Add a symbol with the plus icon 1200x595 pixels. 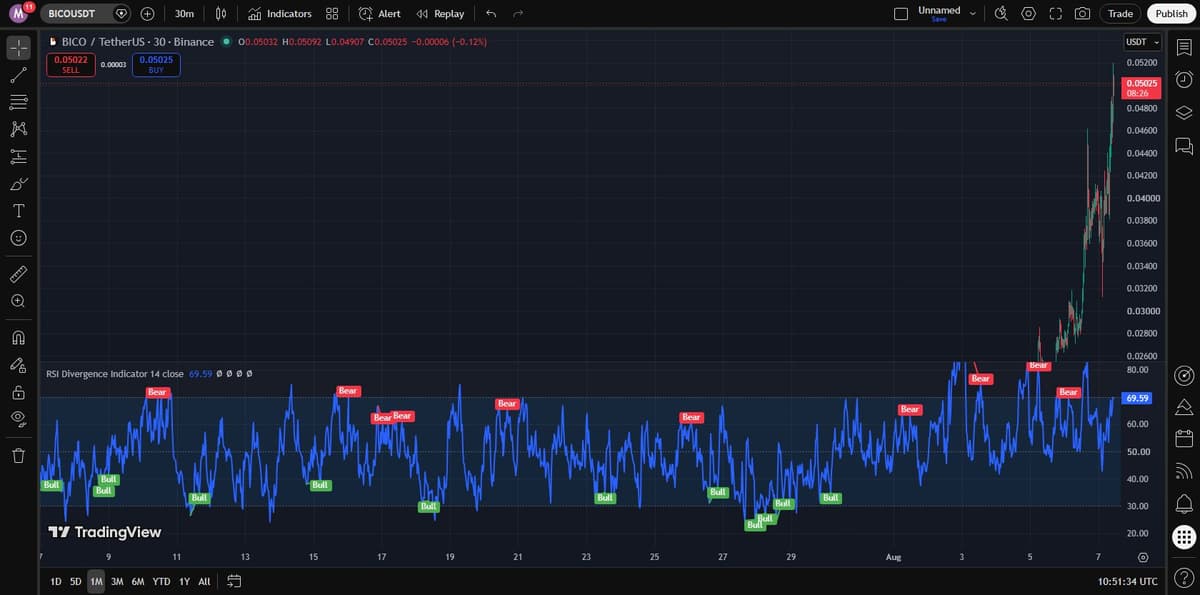point(147,14)
